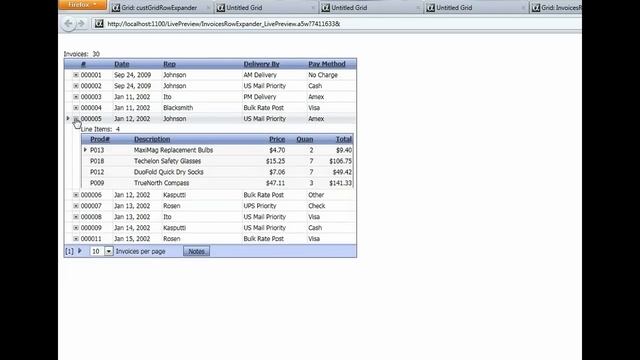The width and height of the screenshot is (640, 360).
Task: Select the row marker of invoice 000005
Action: click(x=68, y=118)
